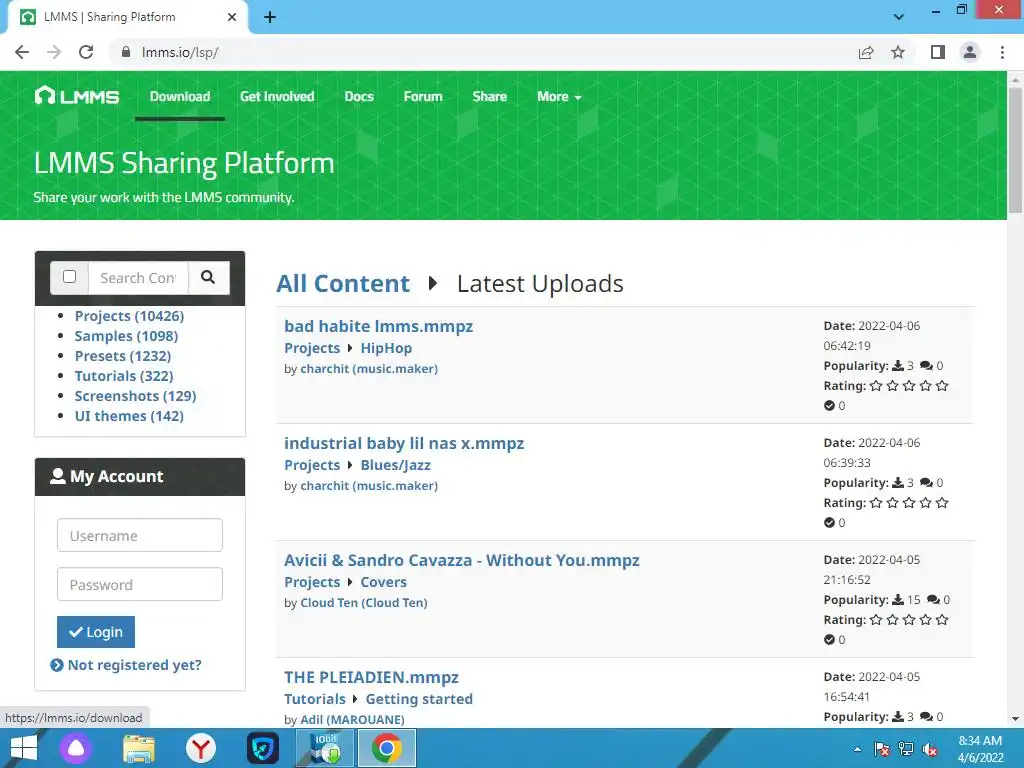This screenshot has height=768, width=1024.
Task: Open bad habite lmms.mmpz project
Action: click(x=379, y=327)
